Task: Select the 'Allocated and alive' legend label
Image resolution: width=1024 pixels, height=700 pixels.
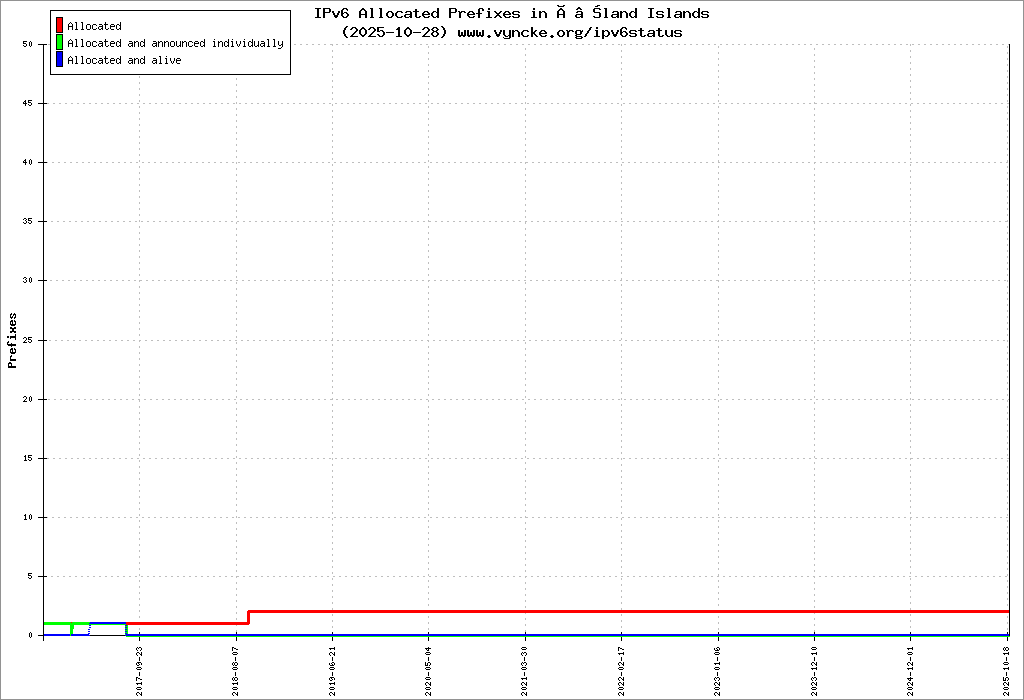Action: tap(124, 60)
